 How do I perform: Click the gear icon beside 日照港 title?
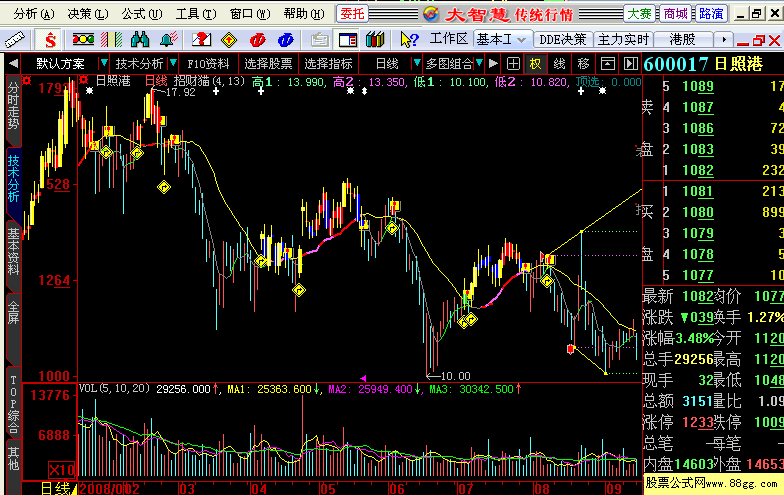[84, 80]
